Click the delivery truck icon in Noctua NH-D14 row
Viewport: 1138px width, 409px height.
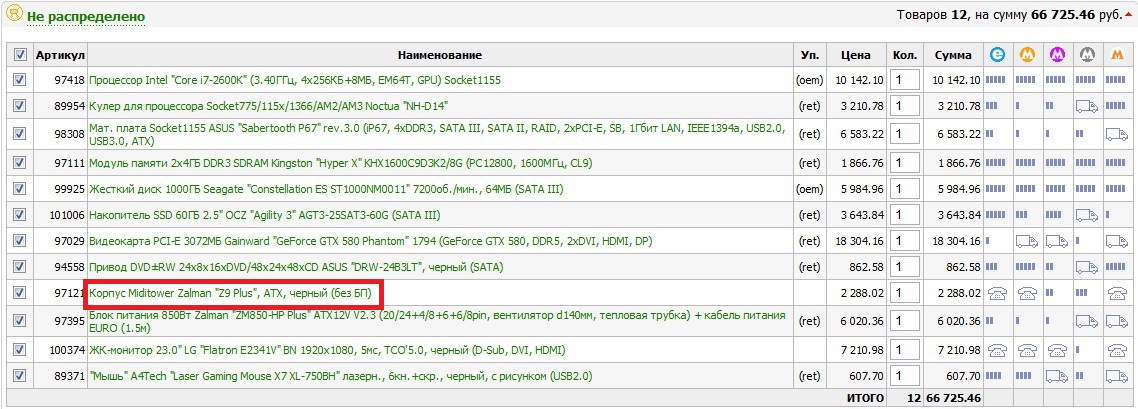click(1087, 107)
